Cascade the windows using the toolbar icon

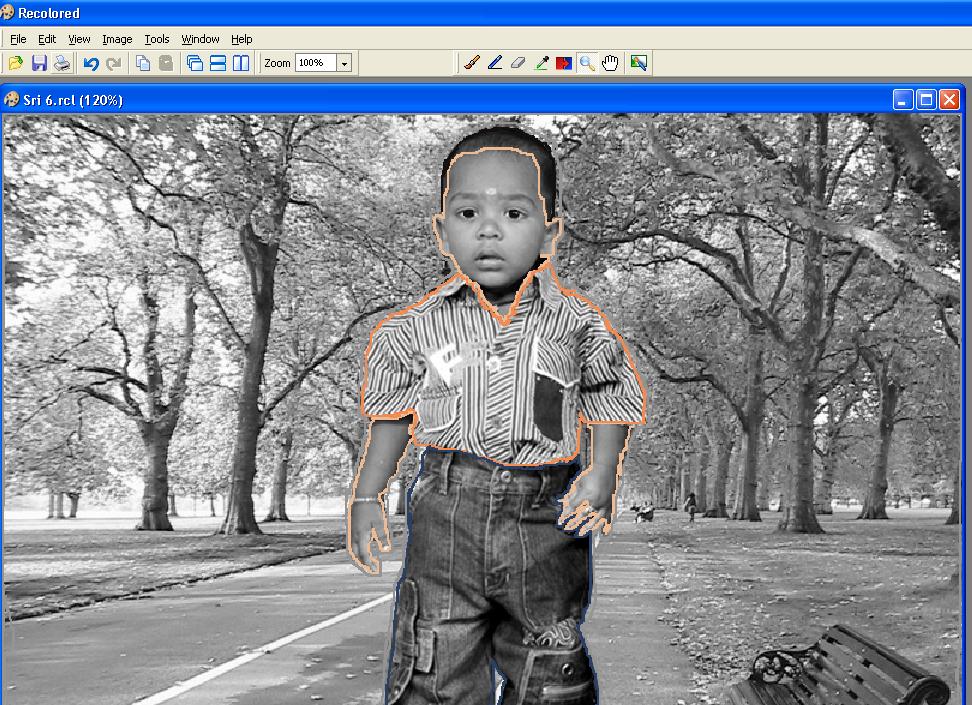(x=195, y=63)
